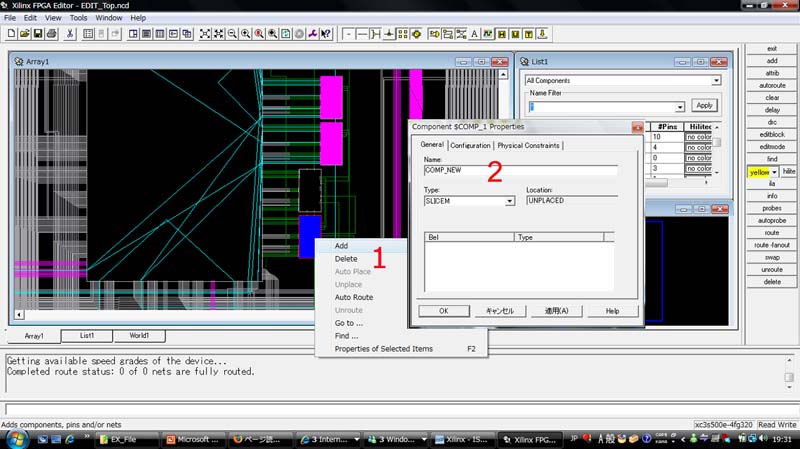This screenshot has width=800, height=449.
Task: Click the route-fanout button
Action: pos(771,245)
